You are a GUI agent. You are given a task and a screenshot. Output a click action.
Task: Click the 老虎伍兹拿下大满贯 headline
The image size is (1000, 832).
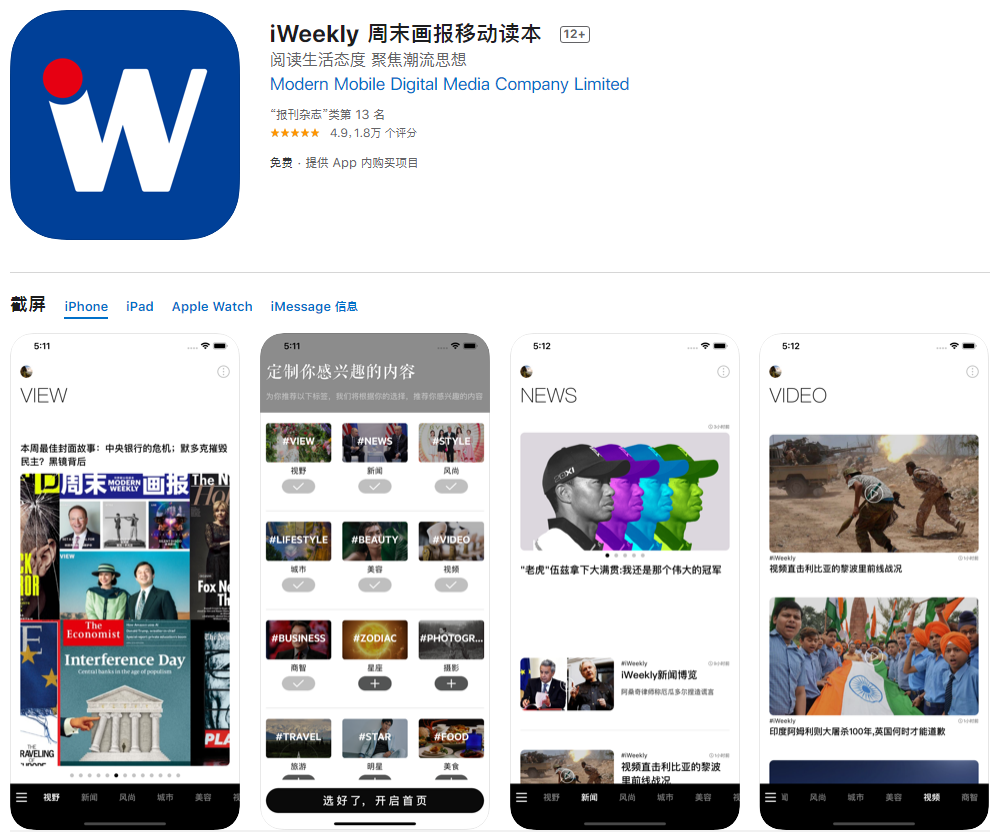[x=621, y=570]
